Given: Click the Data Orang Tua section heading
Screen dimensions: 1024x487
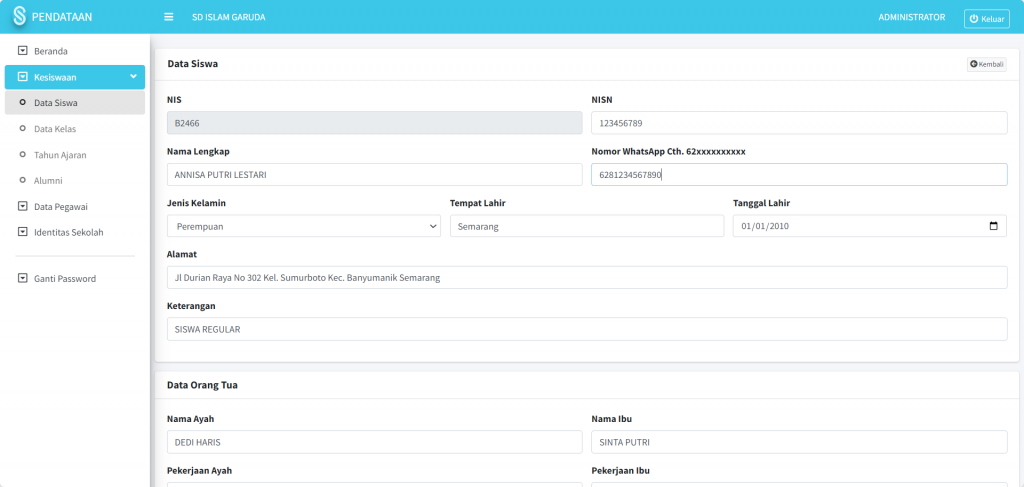Looking at the screenshot, I should tap(202, 385).
